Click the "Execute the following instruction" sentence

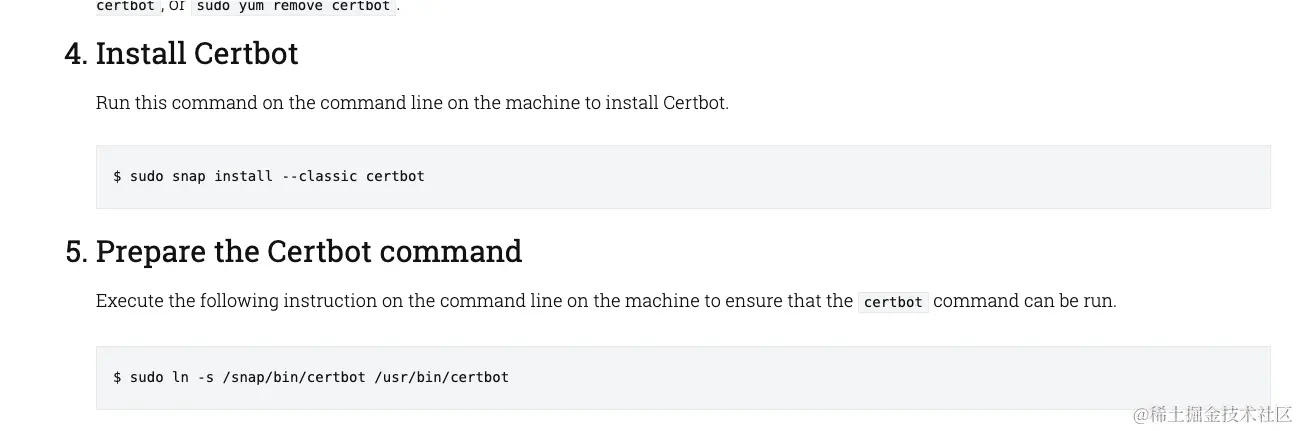coord(606,301)
